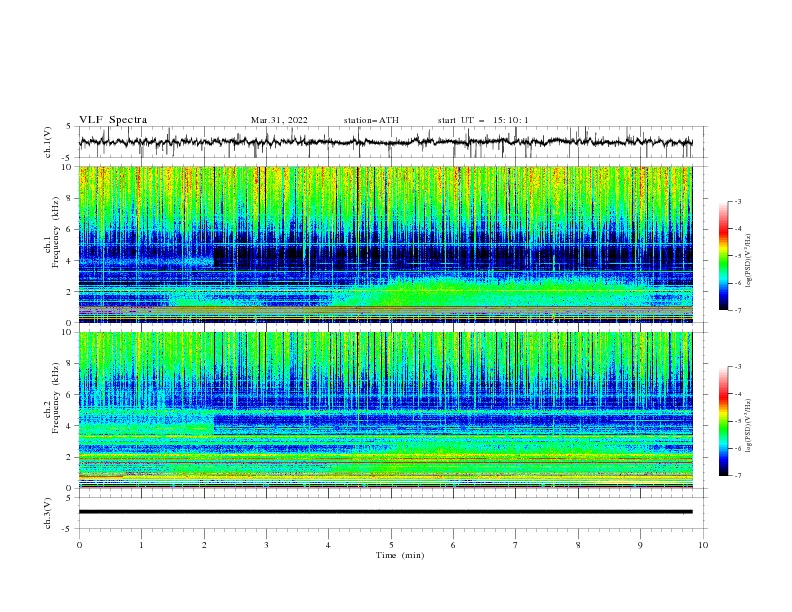Viewport: 792px width, 612px height.
Task: Click the time-axis tick label '9'
Action: (x=640, y=545)
